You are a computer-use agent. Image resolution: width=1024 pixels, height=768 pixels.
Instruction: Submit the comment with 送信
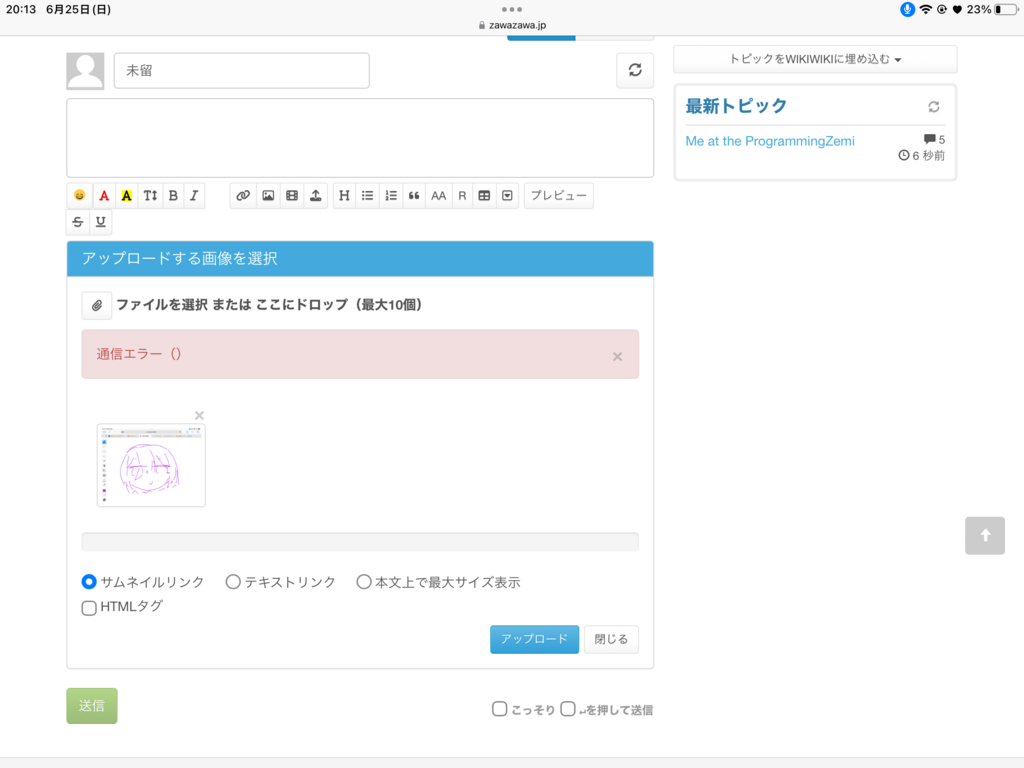click(92, 706)
